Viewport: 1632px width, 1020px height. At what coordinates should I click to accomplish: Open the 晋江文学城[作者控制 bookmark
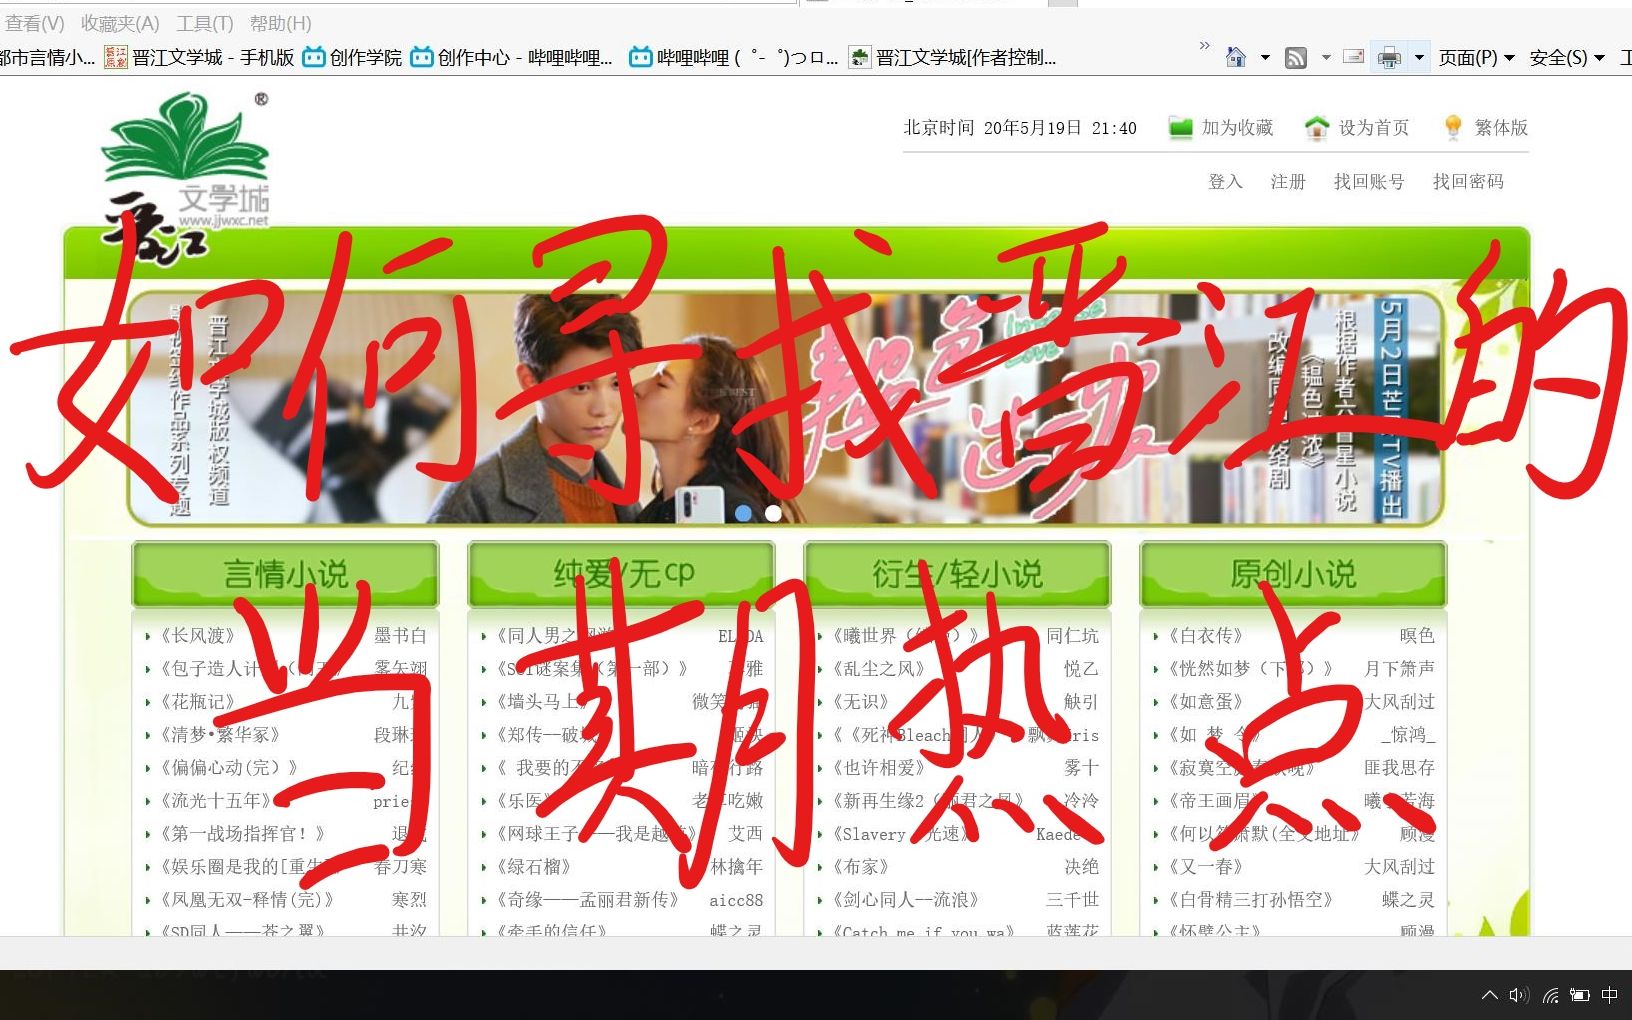point(952,58)
